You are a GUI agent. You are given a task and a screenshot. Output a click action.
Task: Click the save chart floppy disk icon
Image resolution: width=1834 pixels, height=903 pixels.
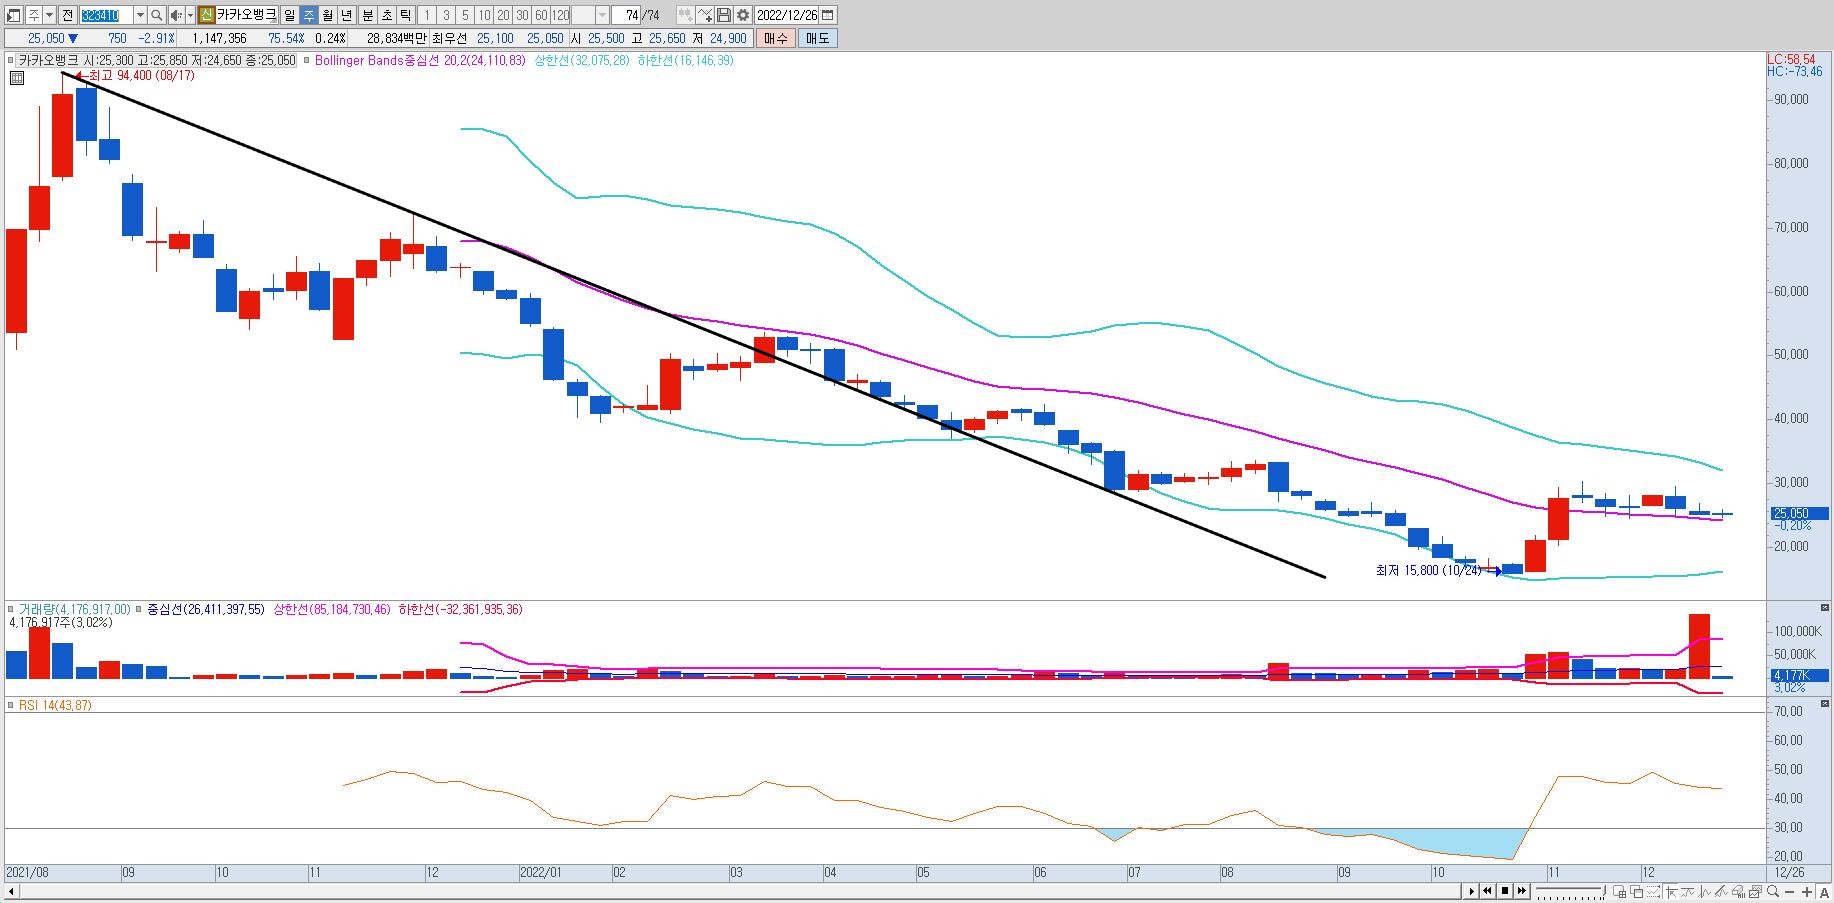tap(724, 15)
